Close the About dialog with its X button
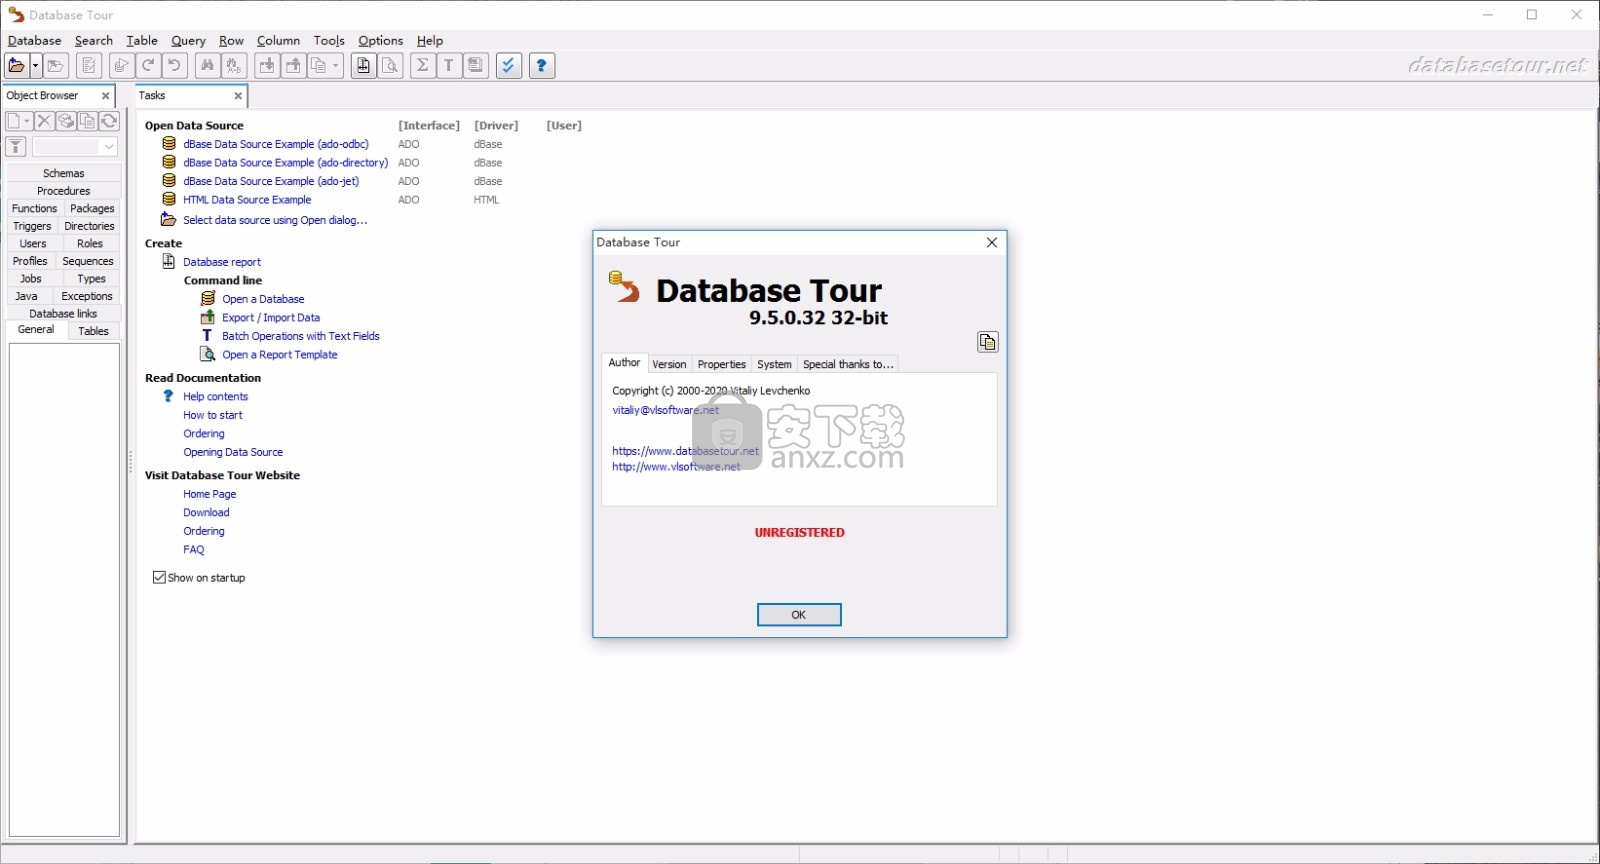The image size is (1600, 864). [x=992, y=243]
